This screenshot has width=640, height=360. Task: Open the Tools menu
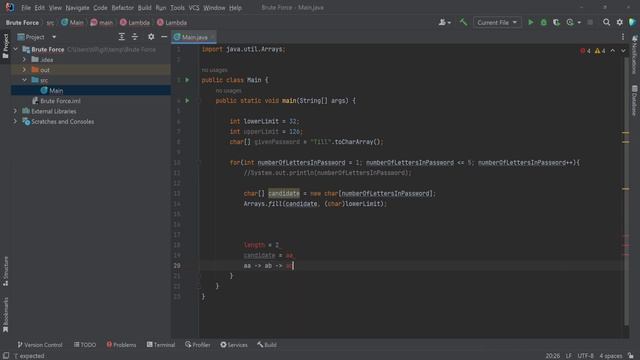pyautogui.click(x=177, y=7)
